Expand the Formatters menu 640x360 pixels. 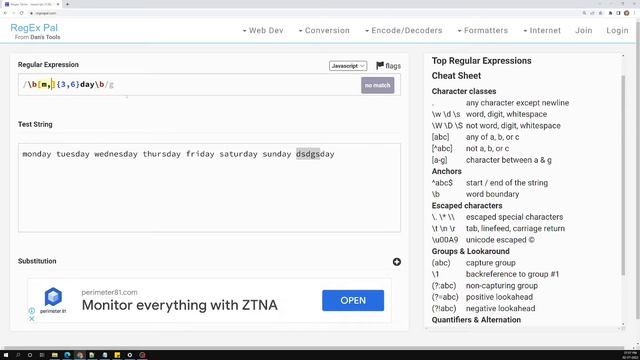(482, 31)
